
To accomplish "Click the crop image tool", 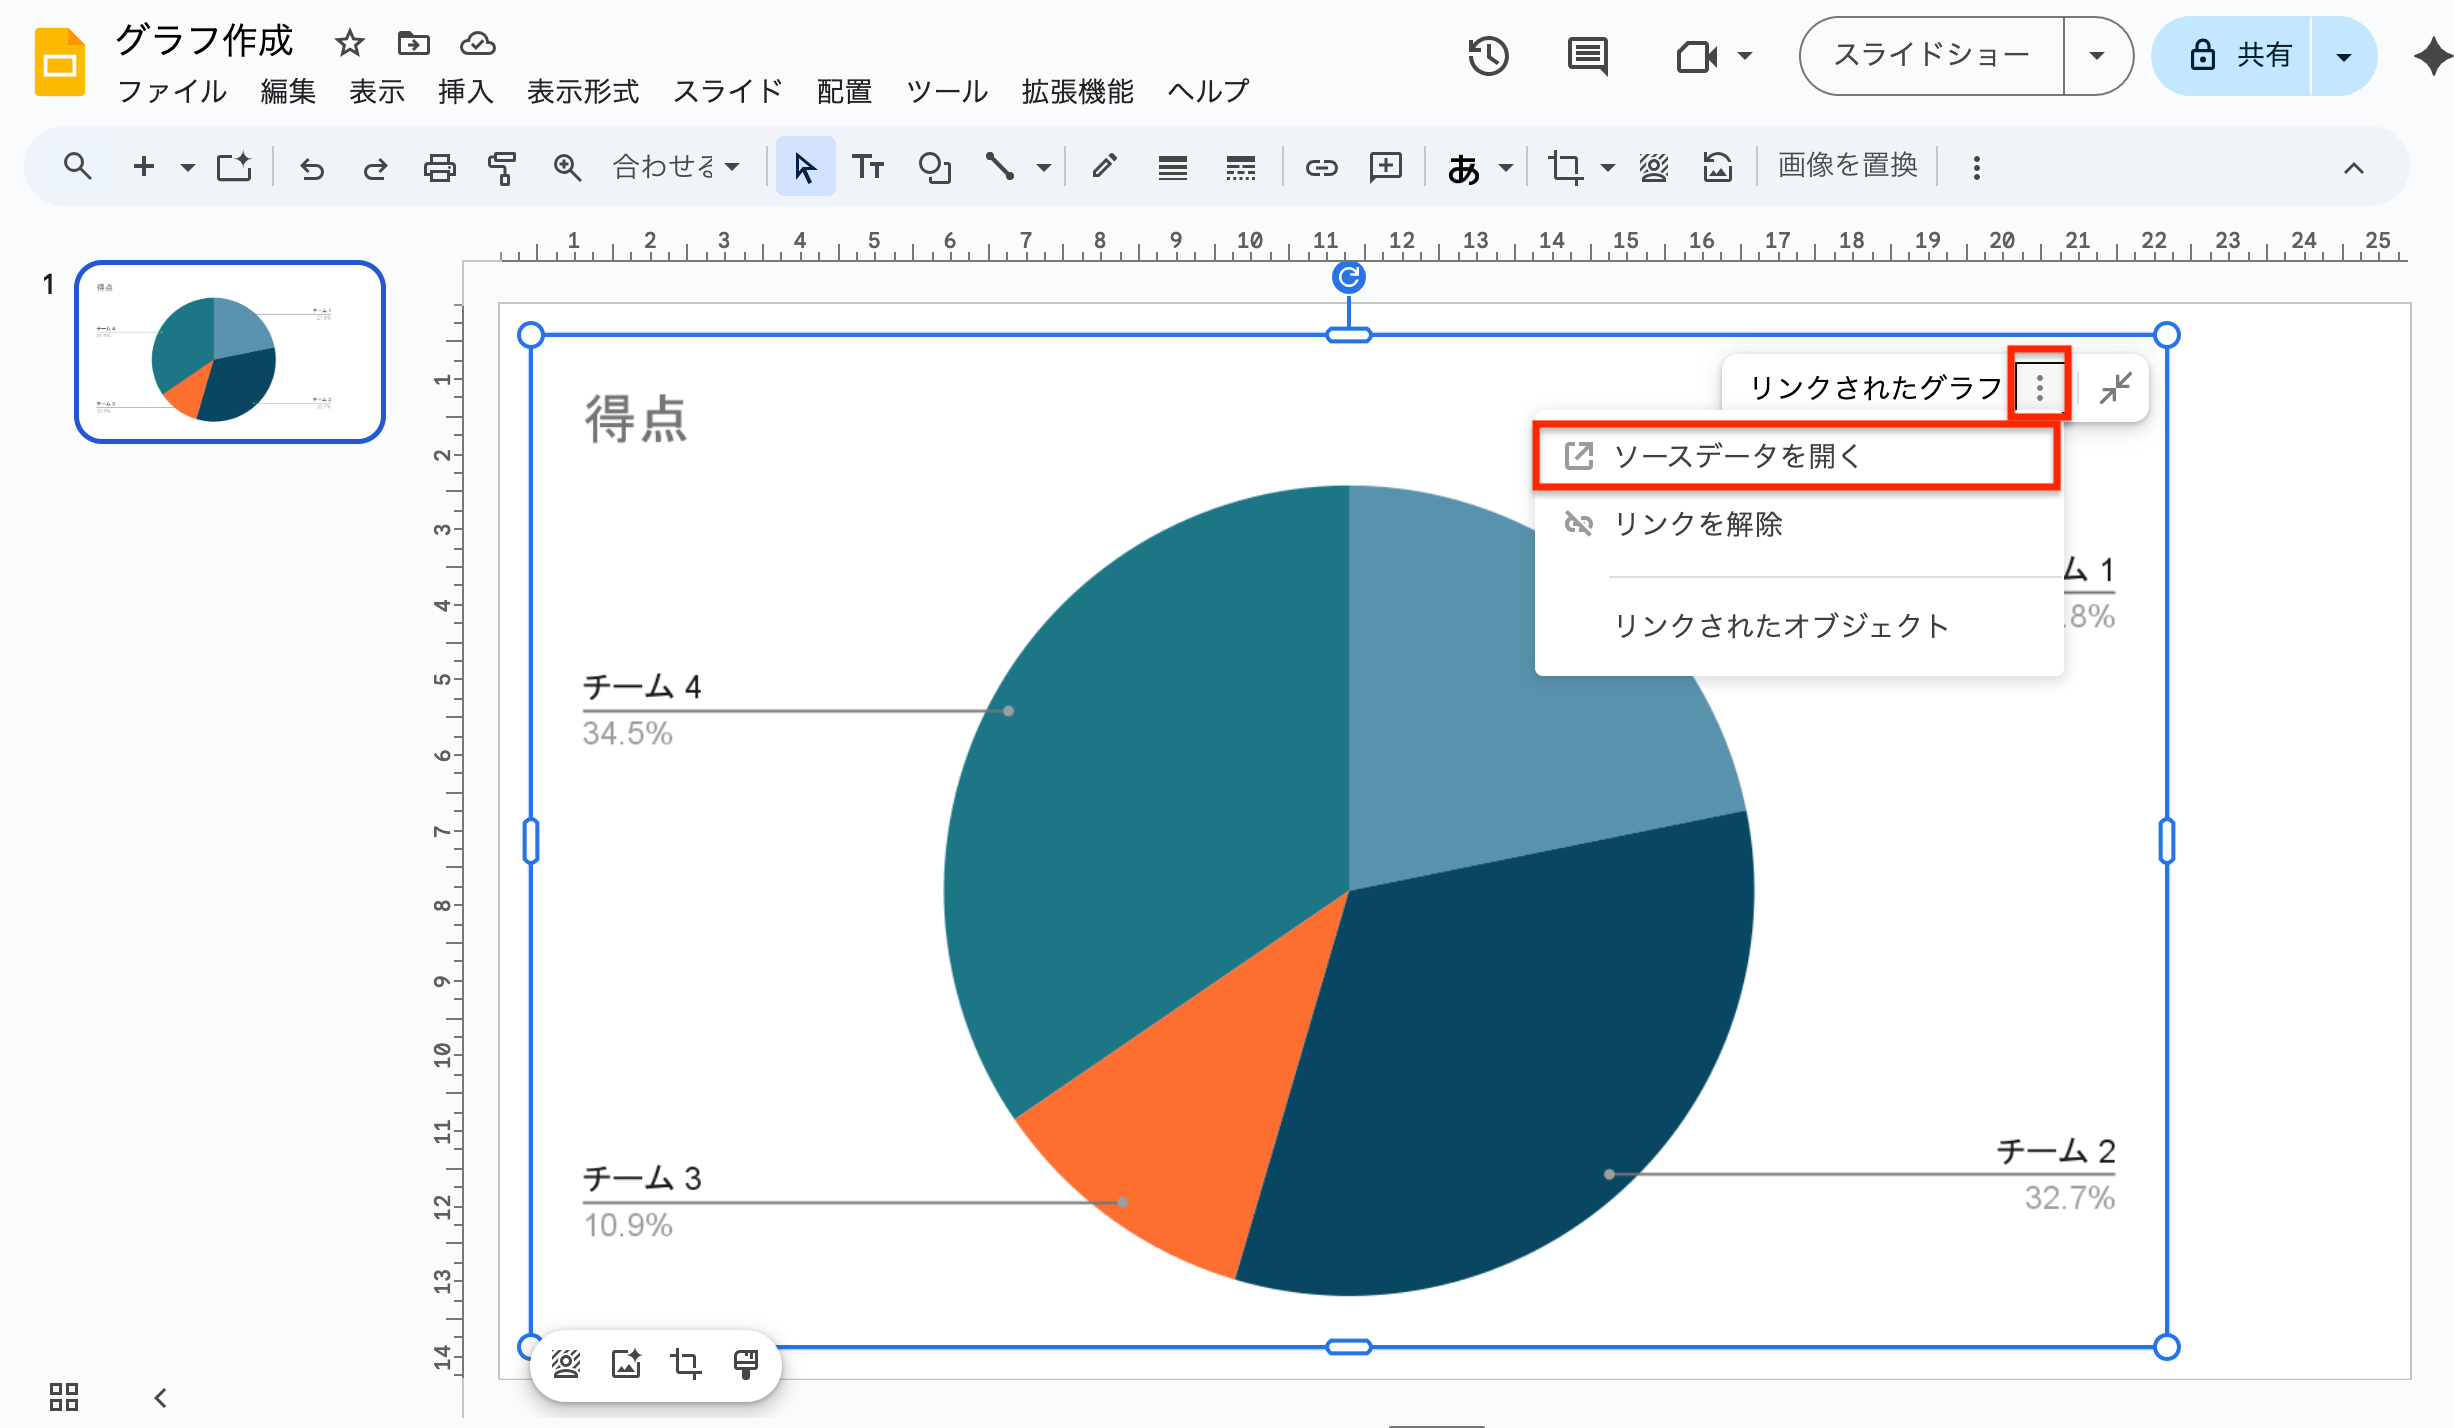I will point(1566,166).
